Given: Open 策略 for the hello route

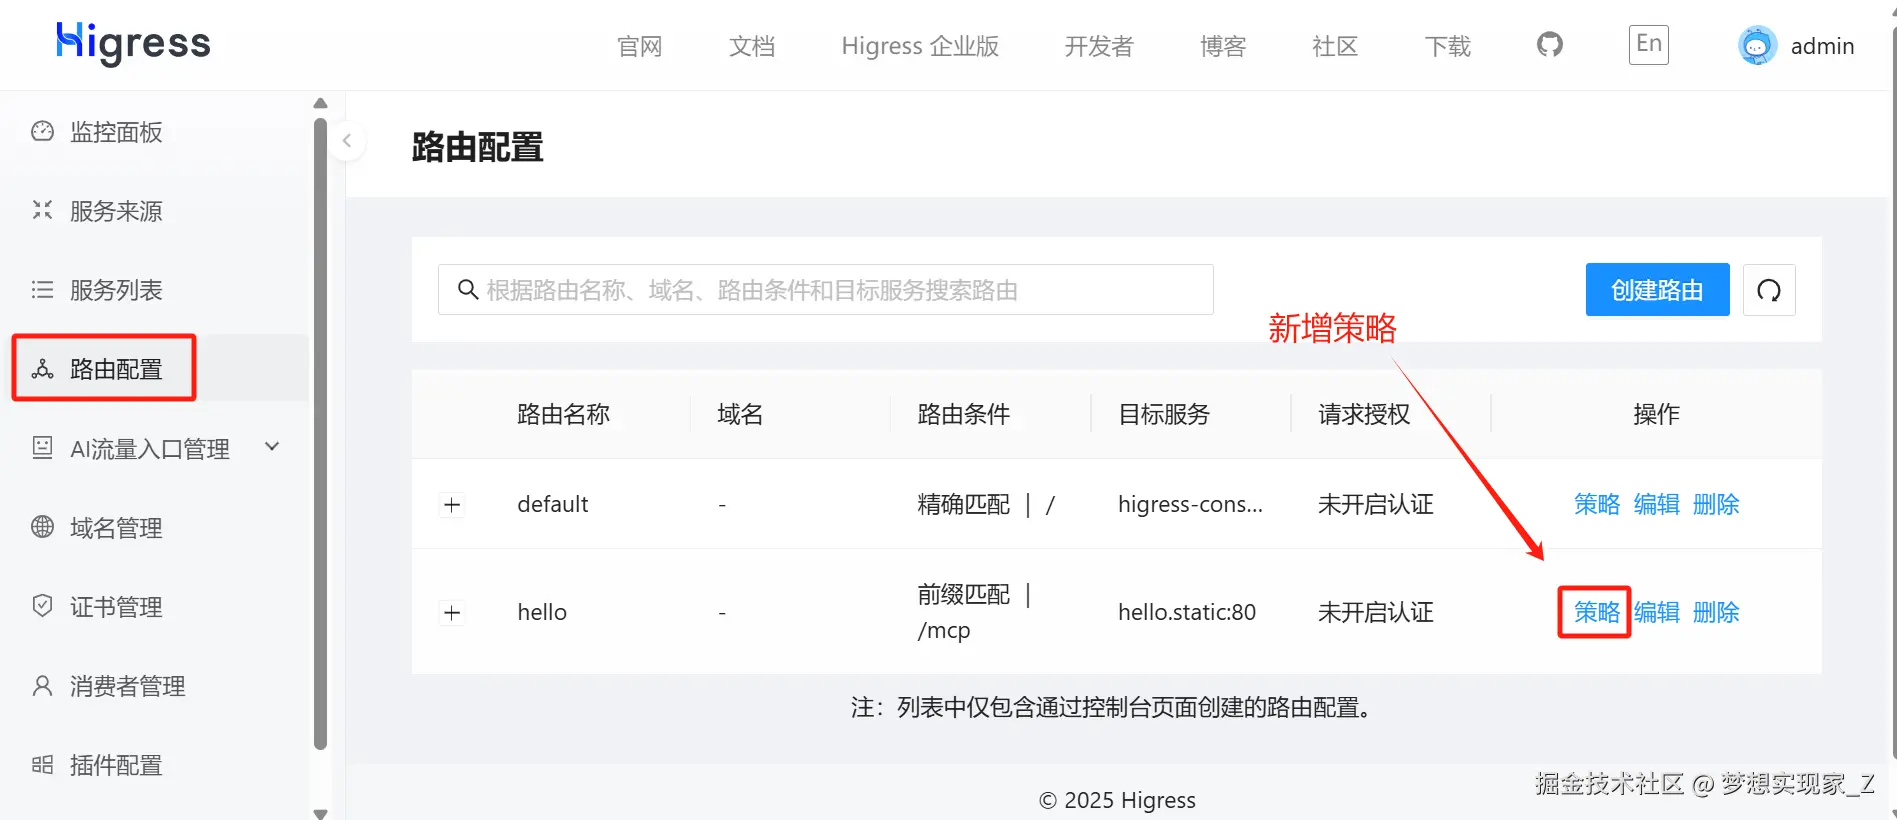Looking at the screenshot, I should click(1597, 612).
